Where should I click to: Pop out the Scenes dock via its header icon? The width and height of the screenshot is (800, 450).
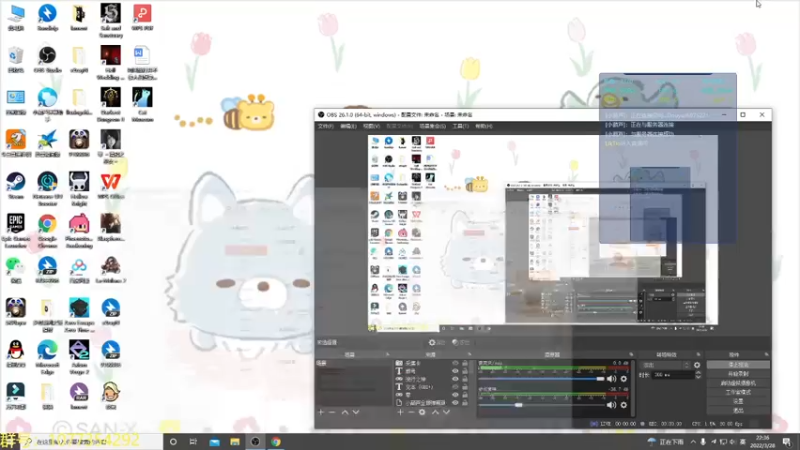point(387,354)
